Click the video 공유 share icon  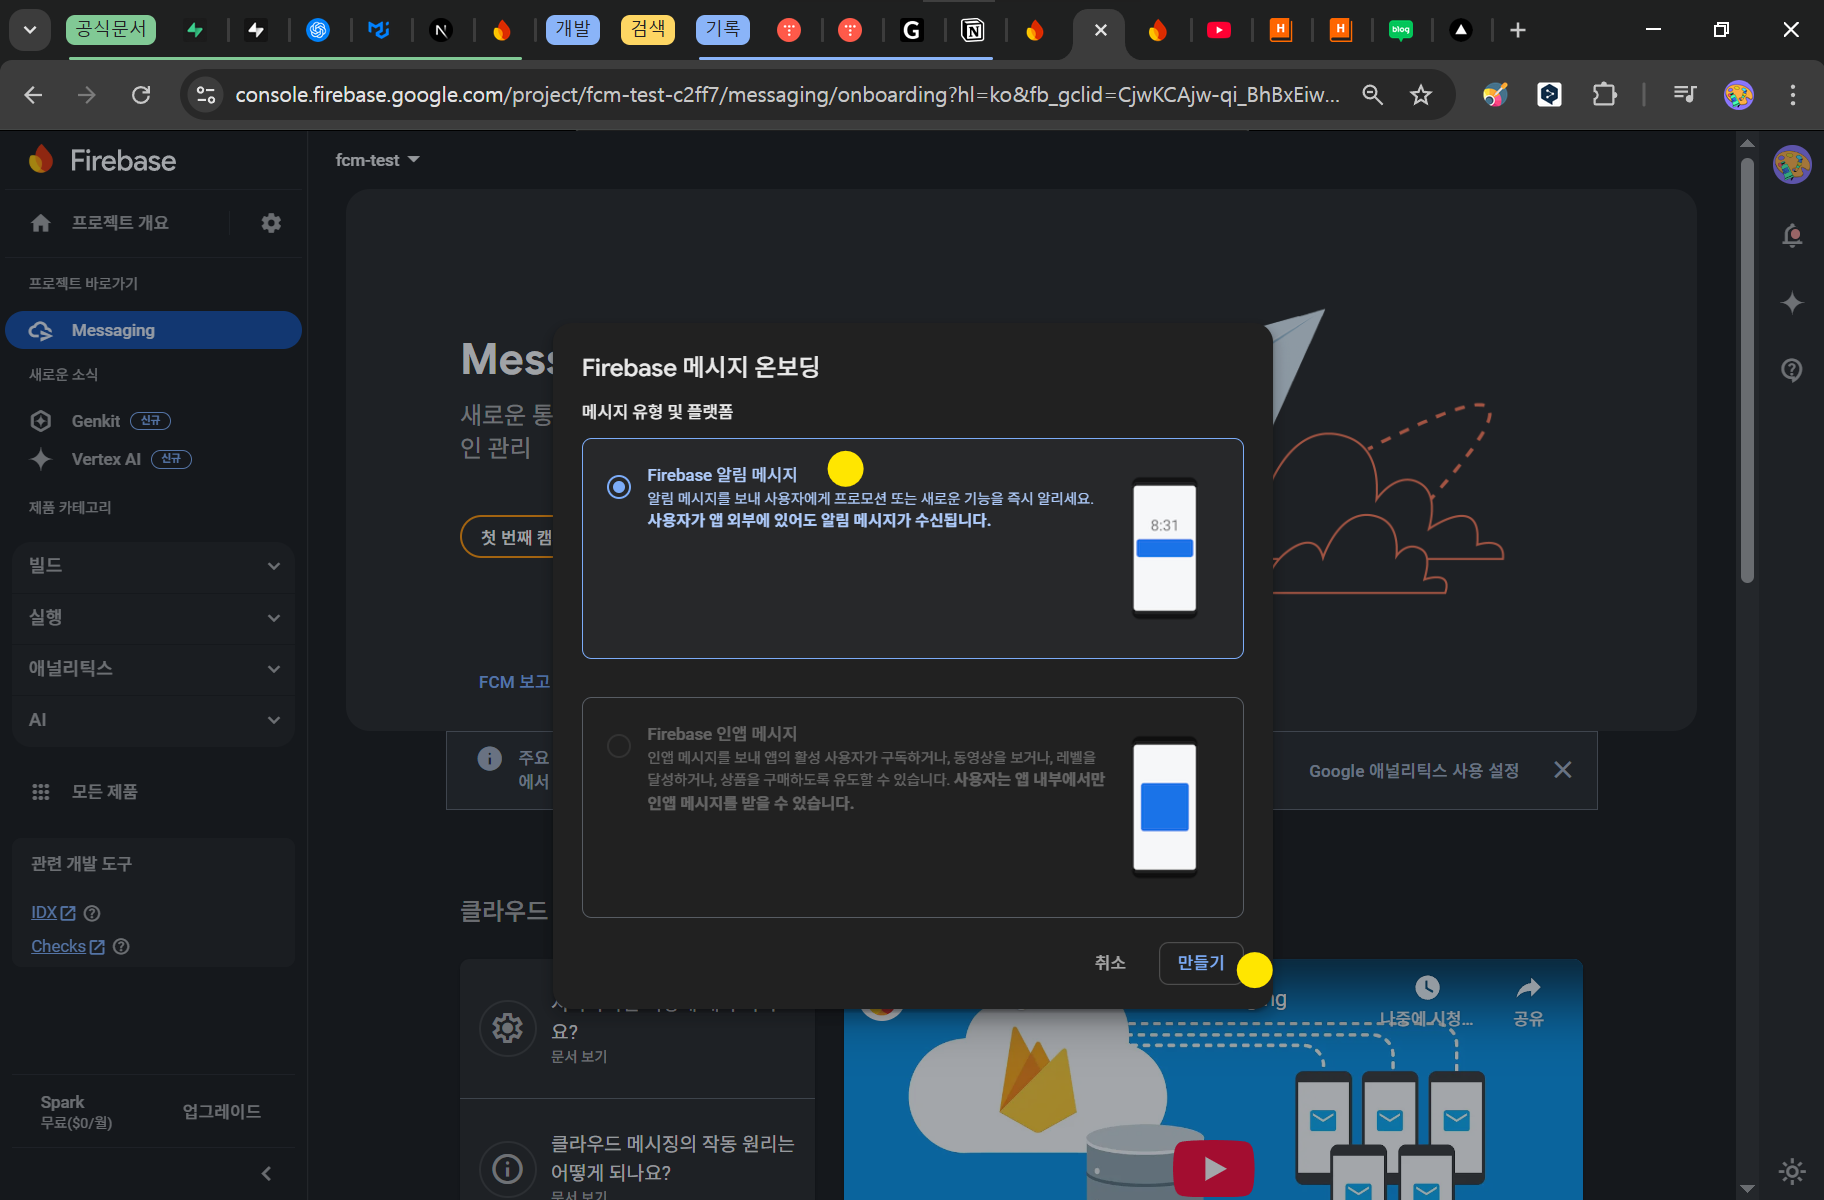tap(1528, 1001)
